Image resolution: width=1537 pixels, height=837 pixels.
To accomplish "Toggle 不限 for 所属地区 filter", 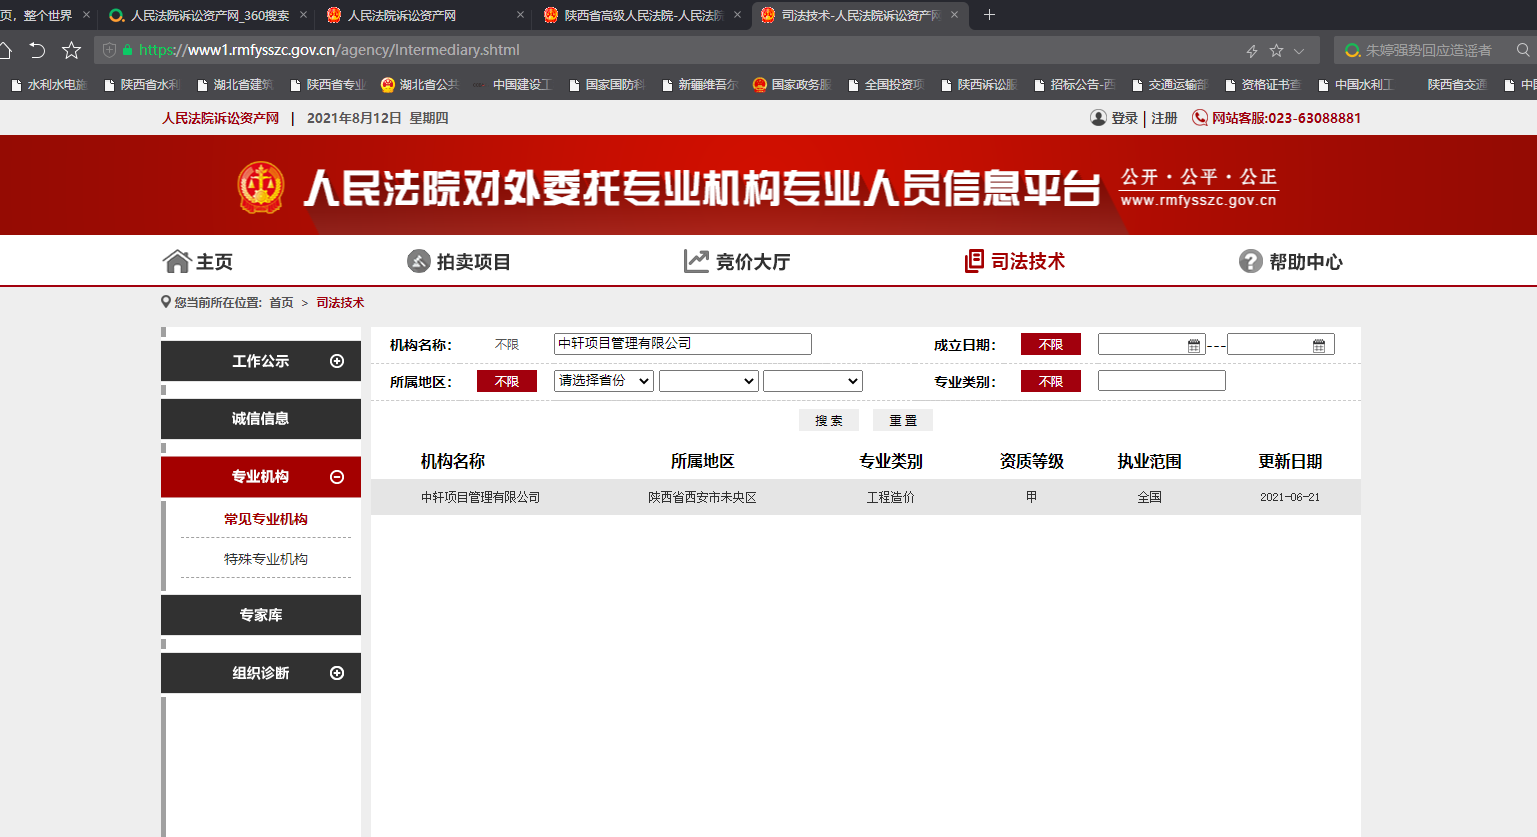I will [x=506, y=381].
